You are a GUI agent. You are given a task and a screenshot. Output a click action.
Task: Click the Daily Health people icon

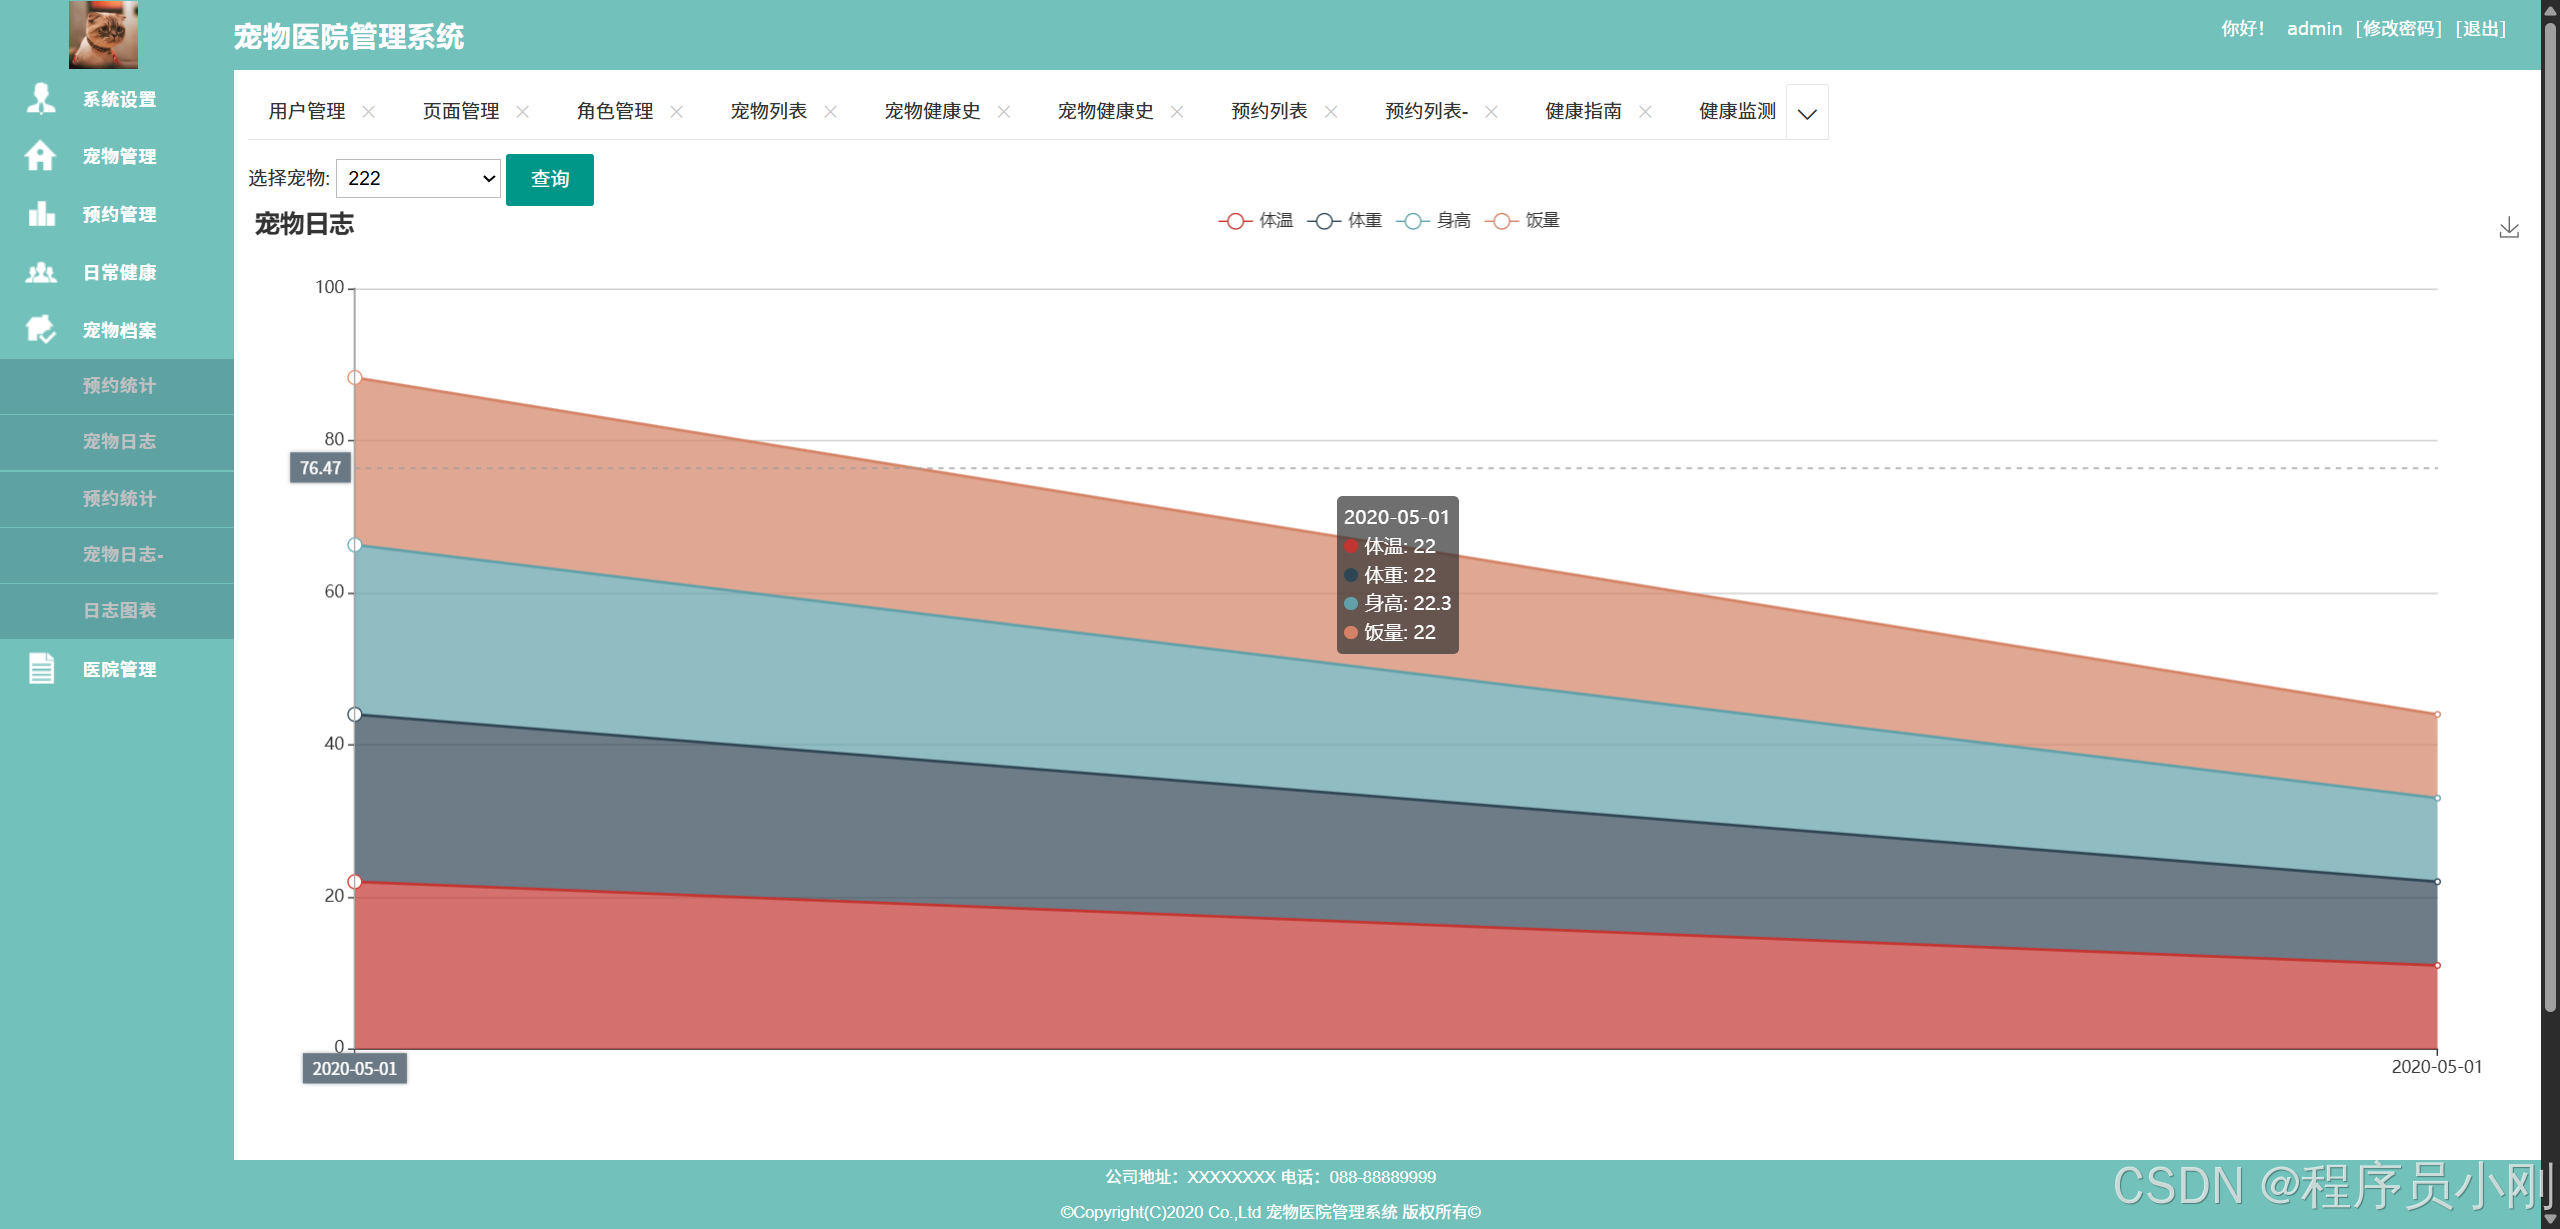(x=41, y=272)
